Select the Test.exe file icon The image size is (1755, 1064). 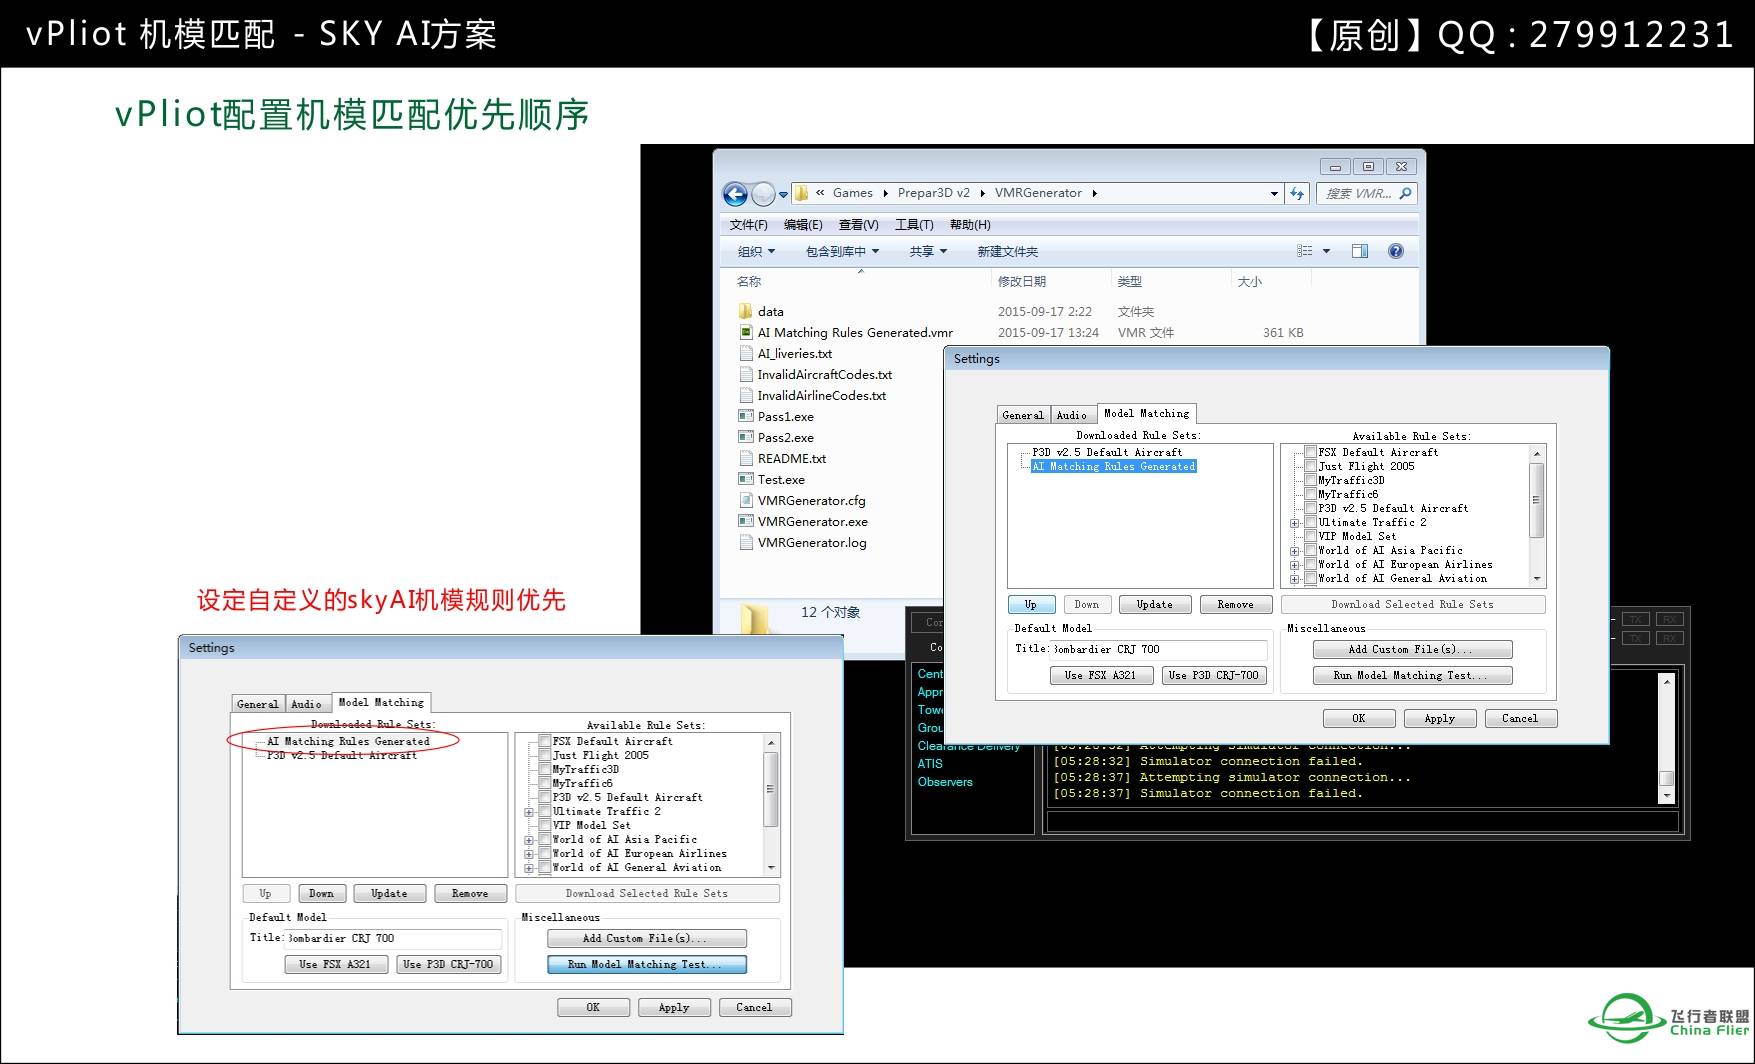coord(745,479)
